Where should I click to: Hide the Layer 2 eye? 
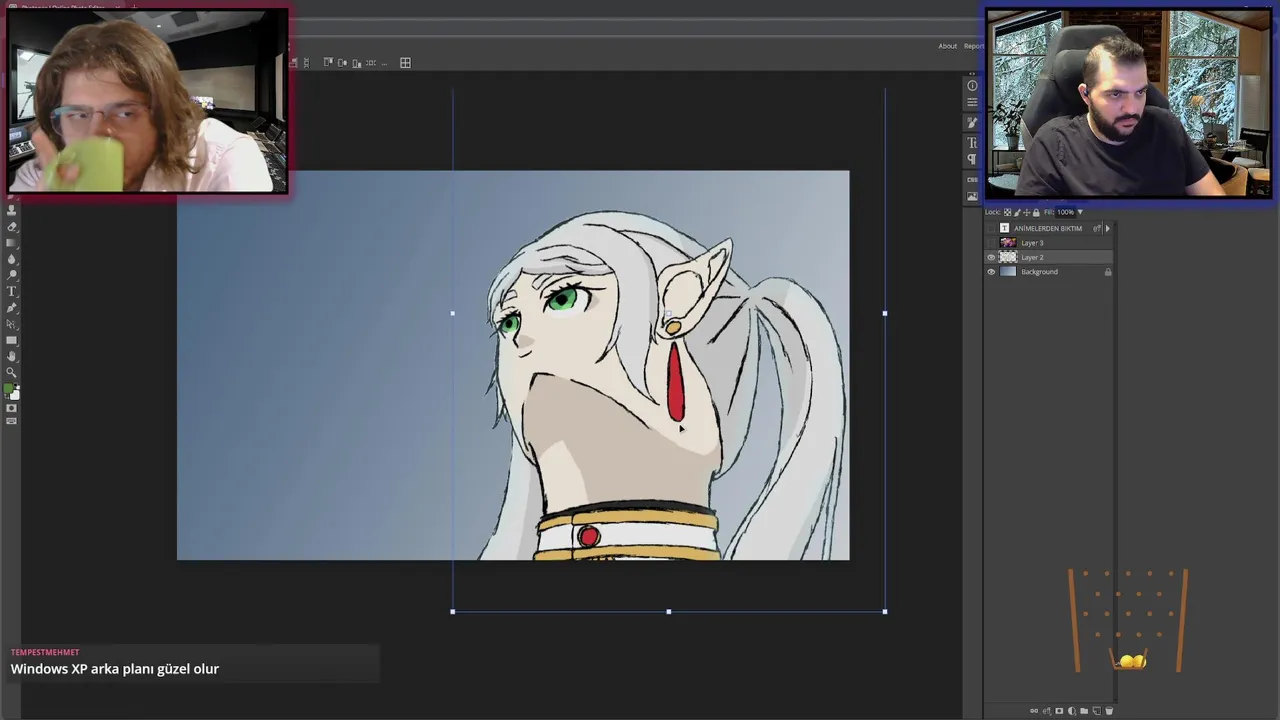991,257
